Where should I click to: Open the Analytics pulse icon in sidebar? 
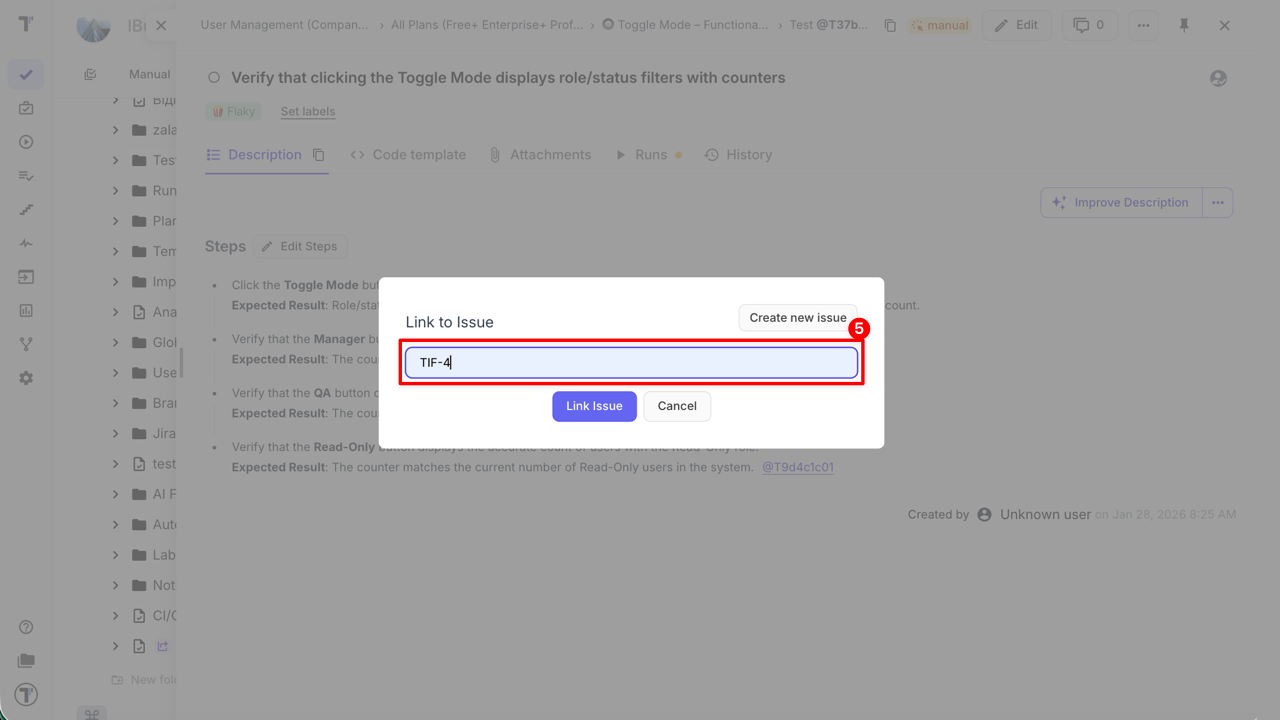point(26,243)
